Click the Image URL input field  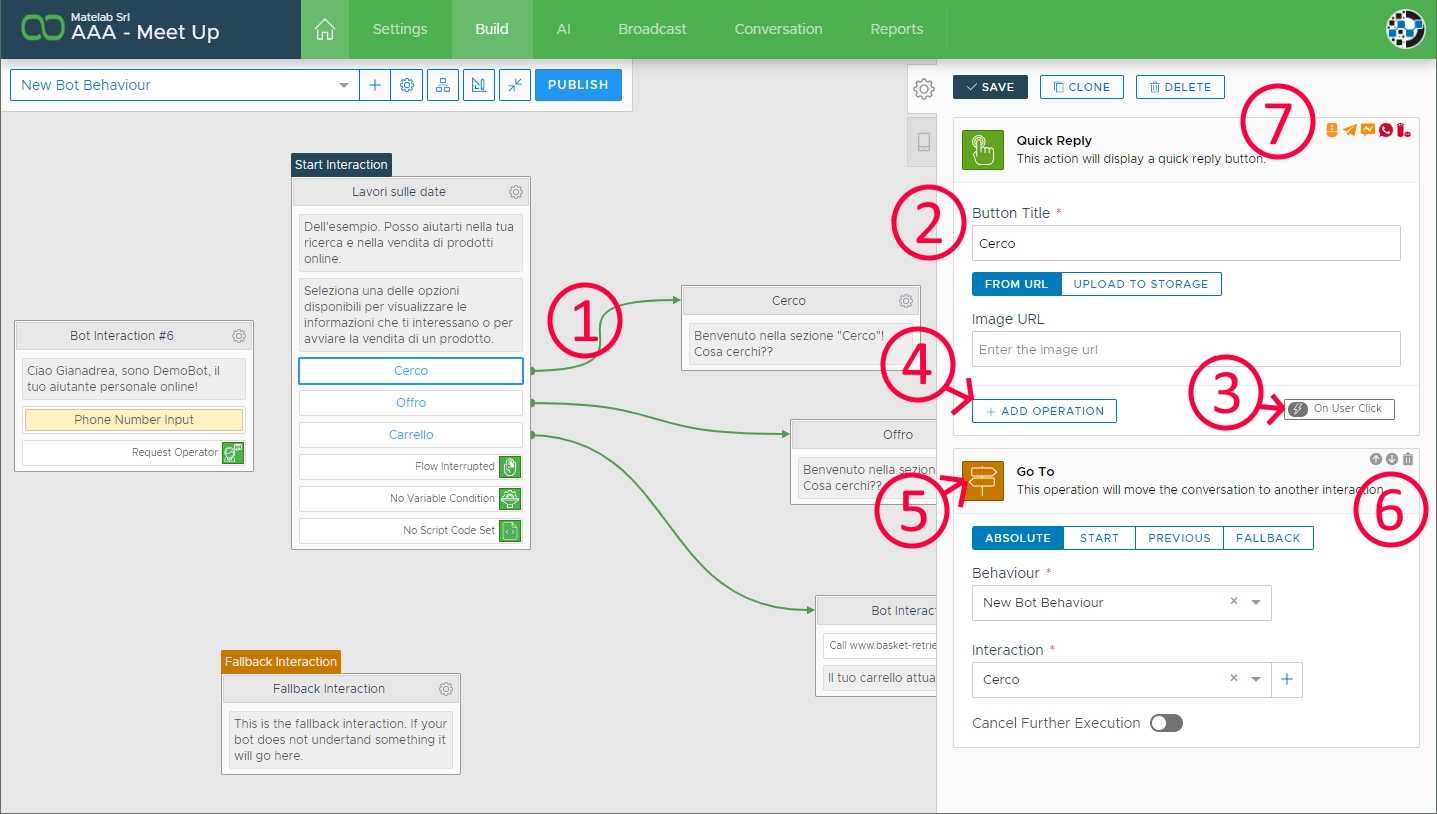pos(1185,350)
